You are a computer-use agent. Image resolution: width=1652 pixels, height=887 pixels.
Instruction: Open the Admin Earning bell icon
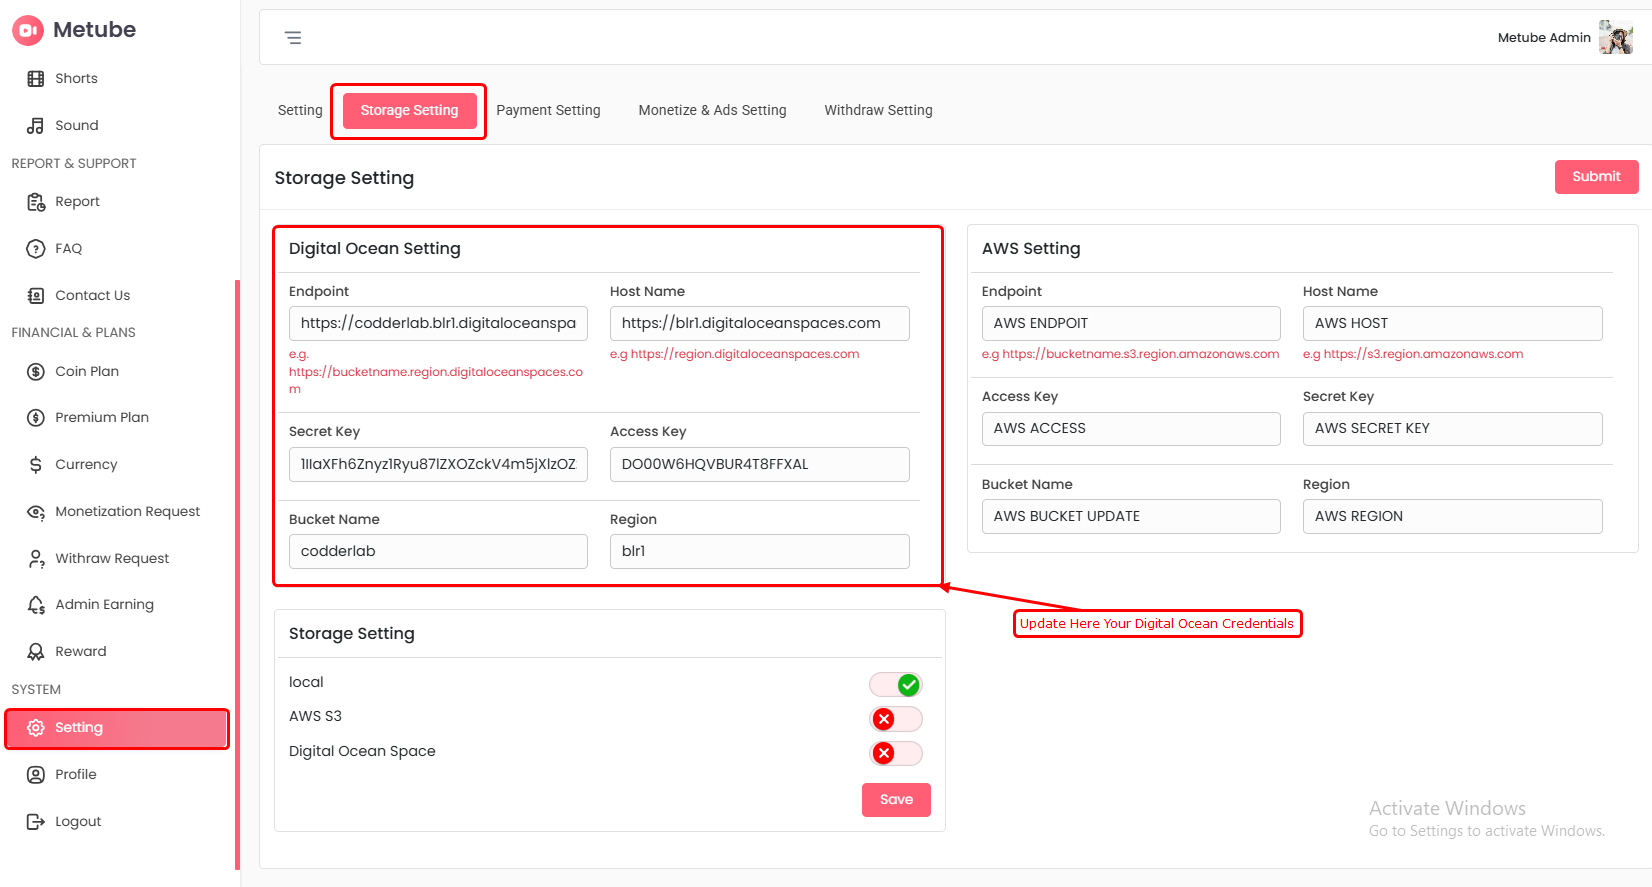(x=36, y=605)
